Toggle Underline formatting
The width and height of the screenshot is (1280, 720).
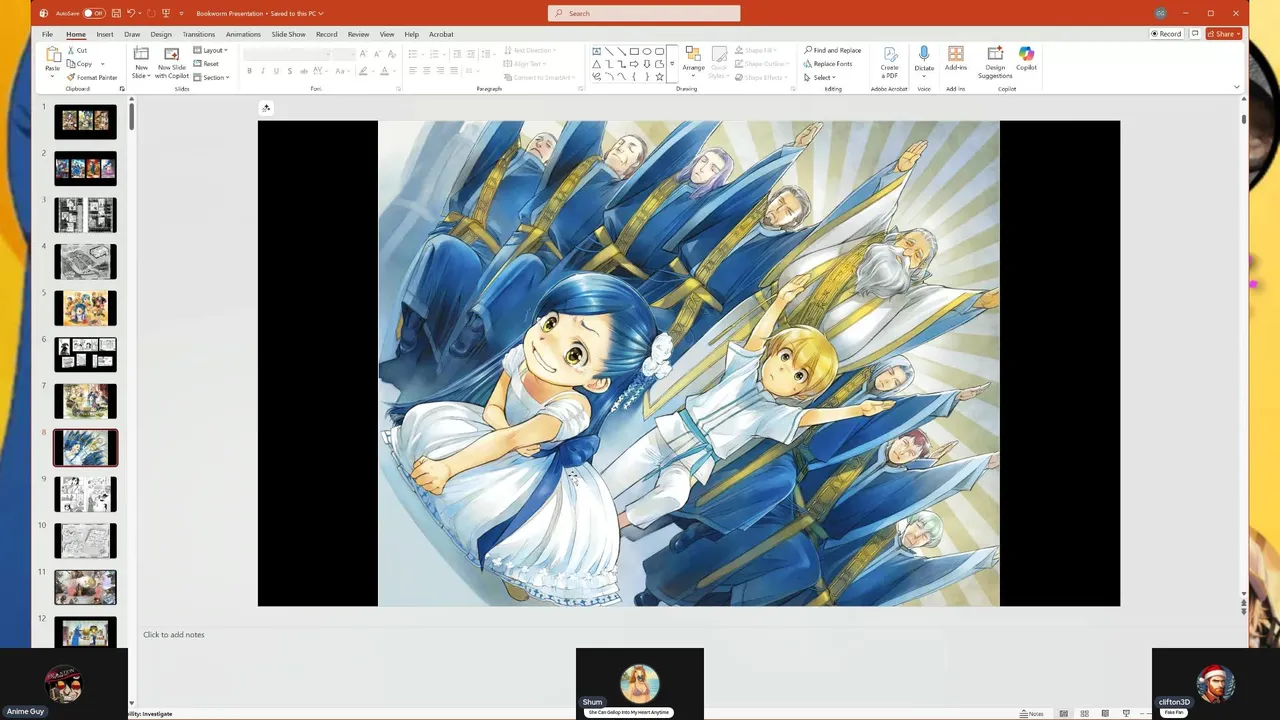(x=276, y=71)
